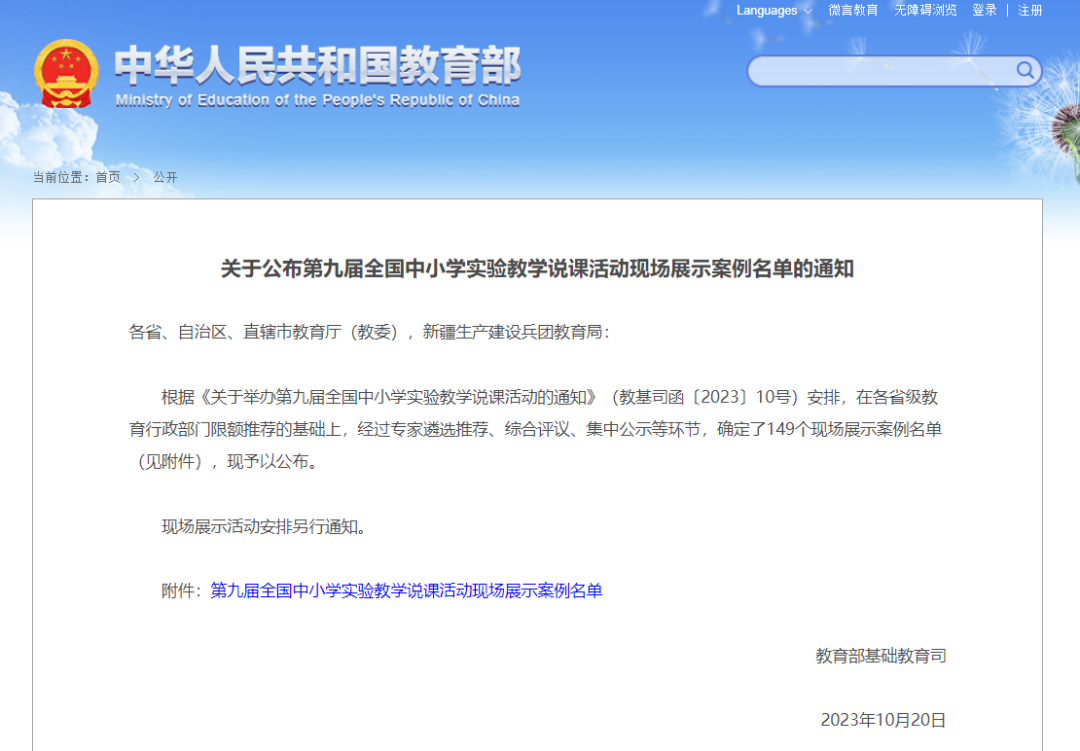Screen dimensions: 1080x751
Task: Click the national emblem logo
Action: pos(66,74)
